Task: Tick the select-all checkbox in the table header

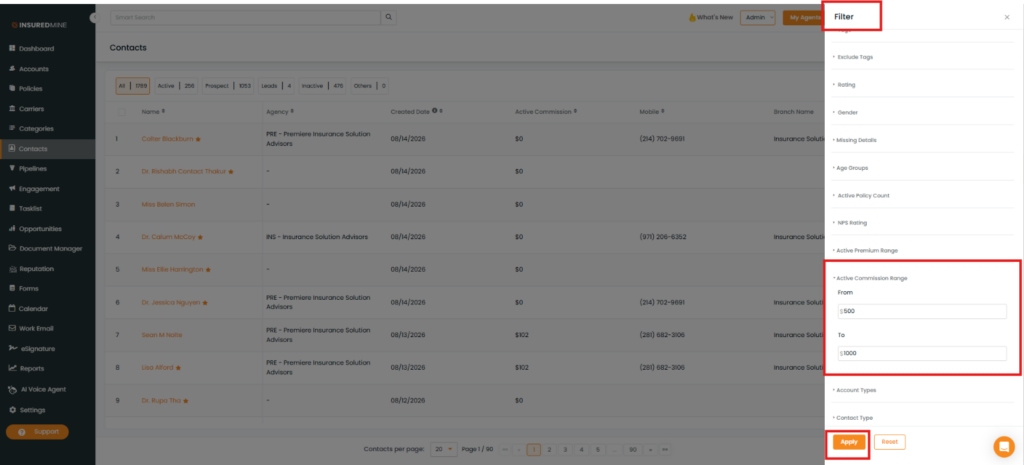Action: click(x=121, y=112)
